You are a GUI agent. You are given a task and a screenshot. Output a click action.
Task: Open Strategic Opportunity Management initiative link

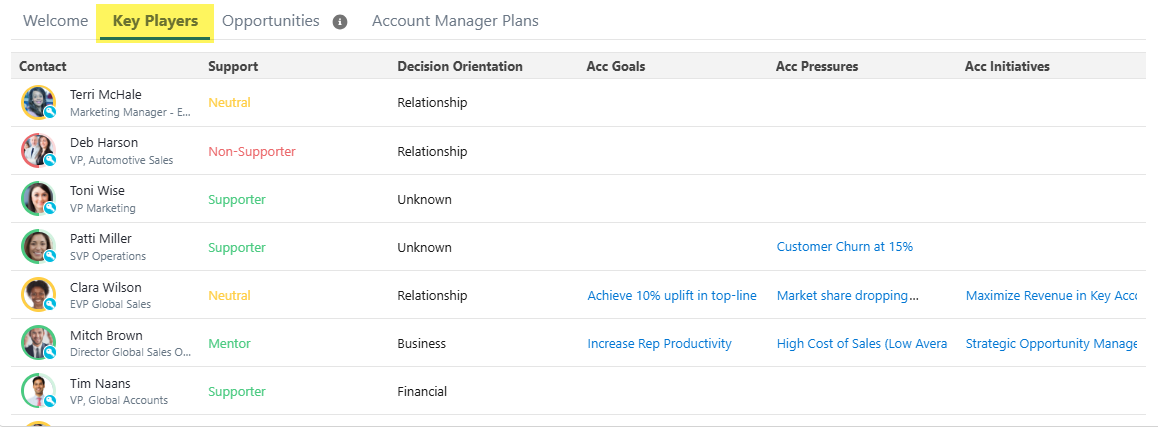(x=1051, y=344)
